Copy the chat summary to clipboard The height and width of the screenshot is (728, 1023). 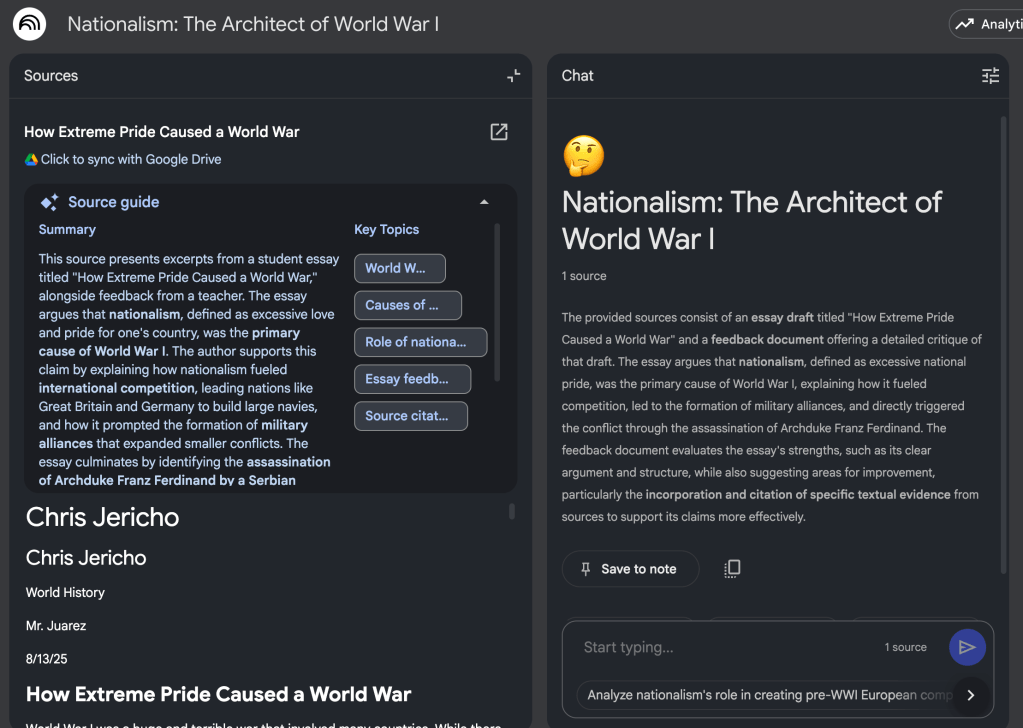click(732, 569)
